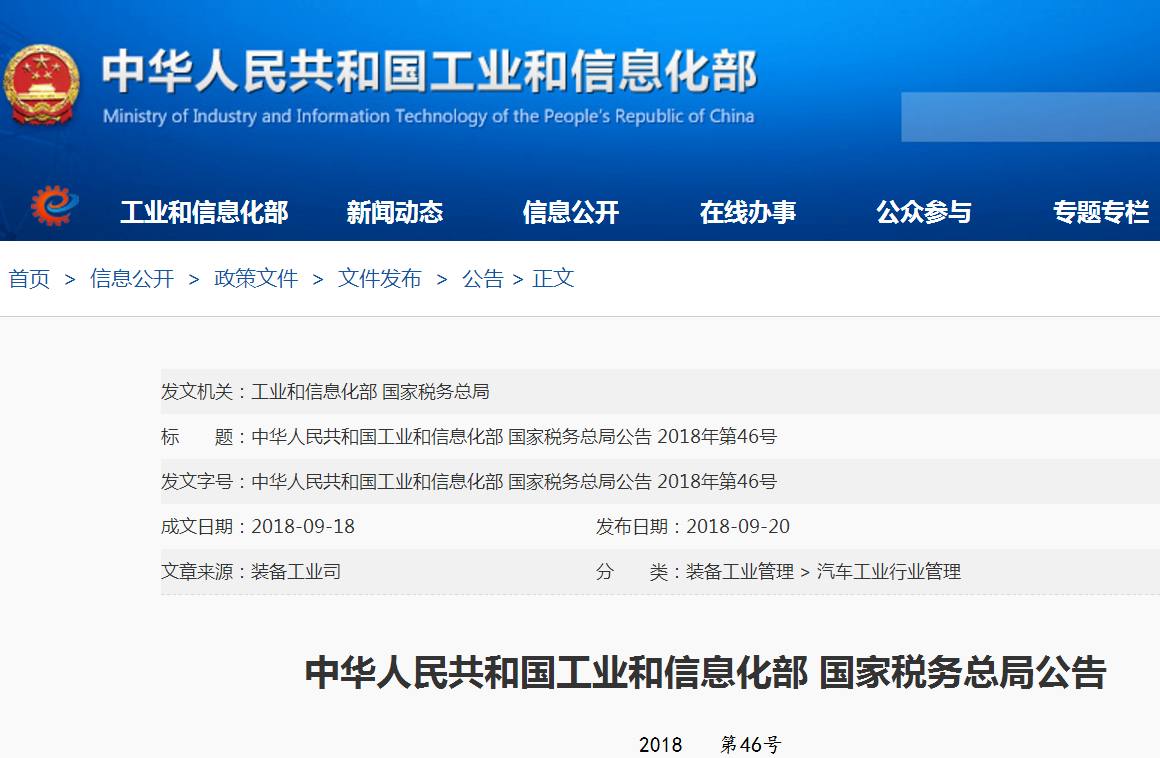Open the 公告 breadcrumb link
The image size is (1160, 758).
pyautogui.click(x=483, y=279)
